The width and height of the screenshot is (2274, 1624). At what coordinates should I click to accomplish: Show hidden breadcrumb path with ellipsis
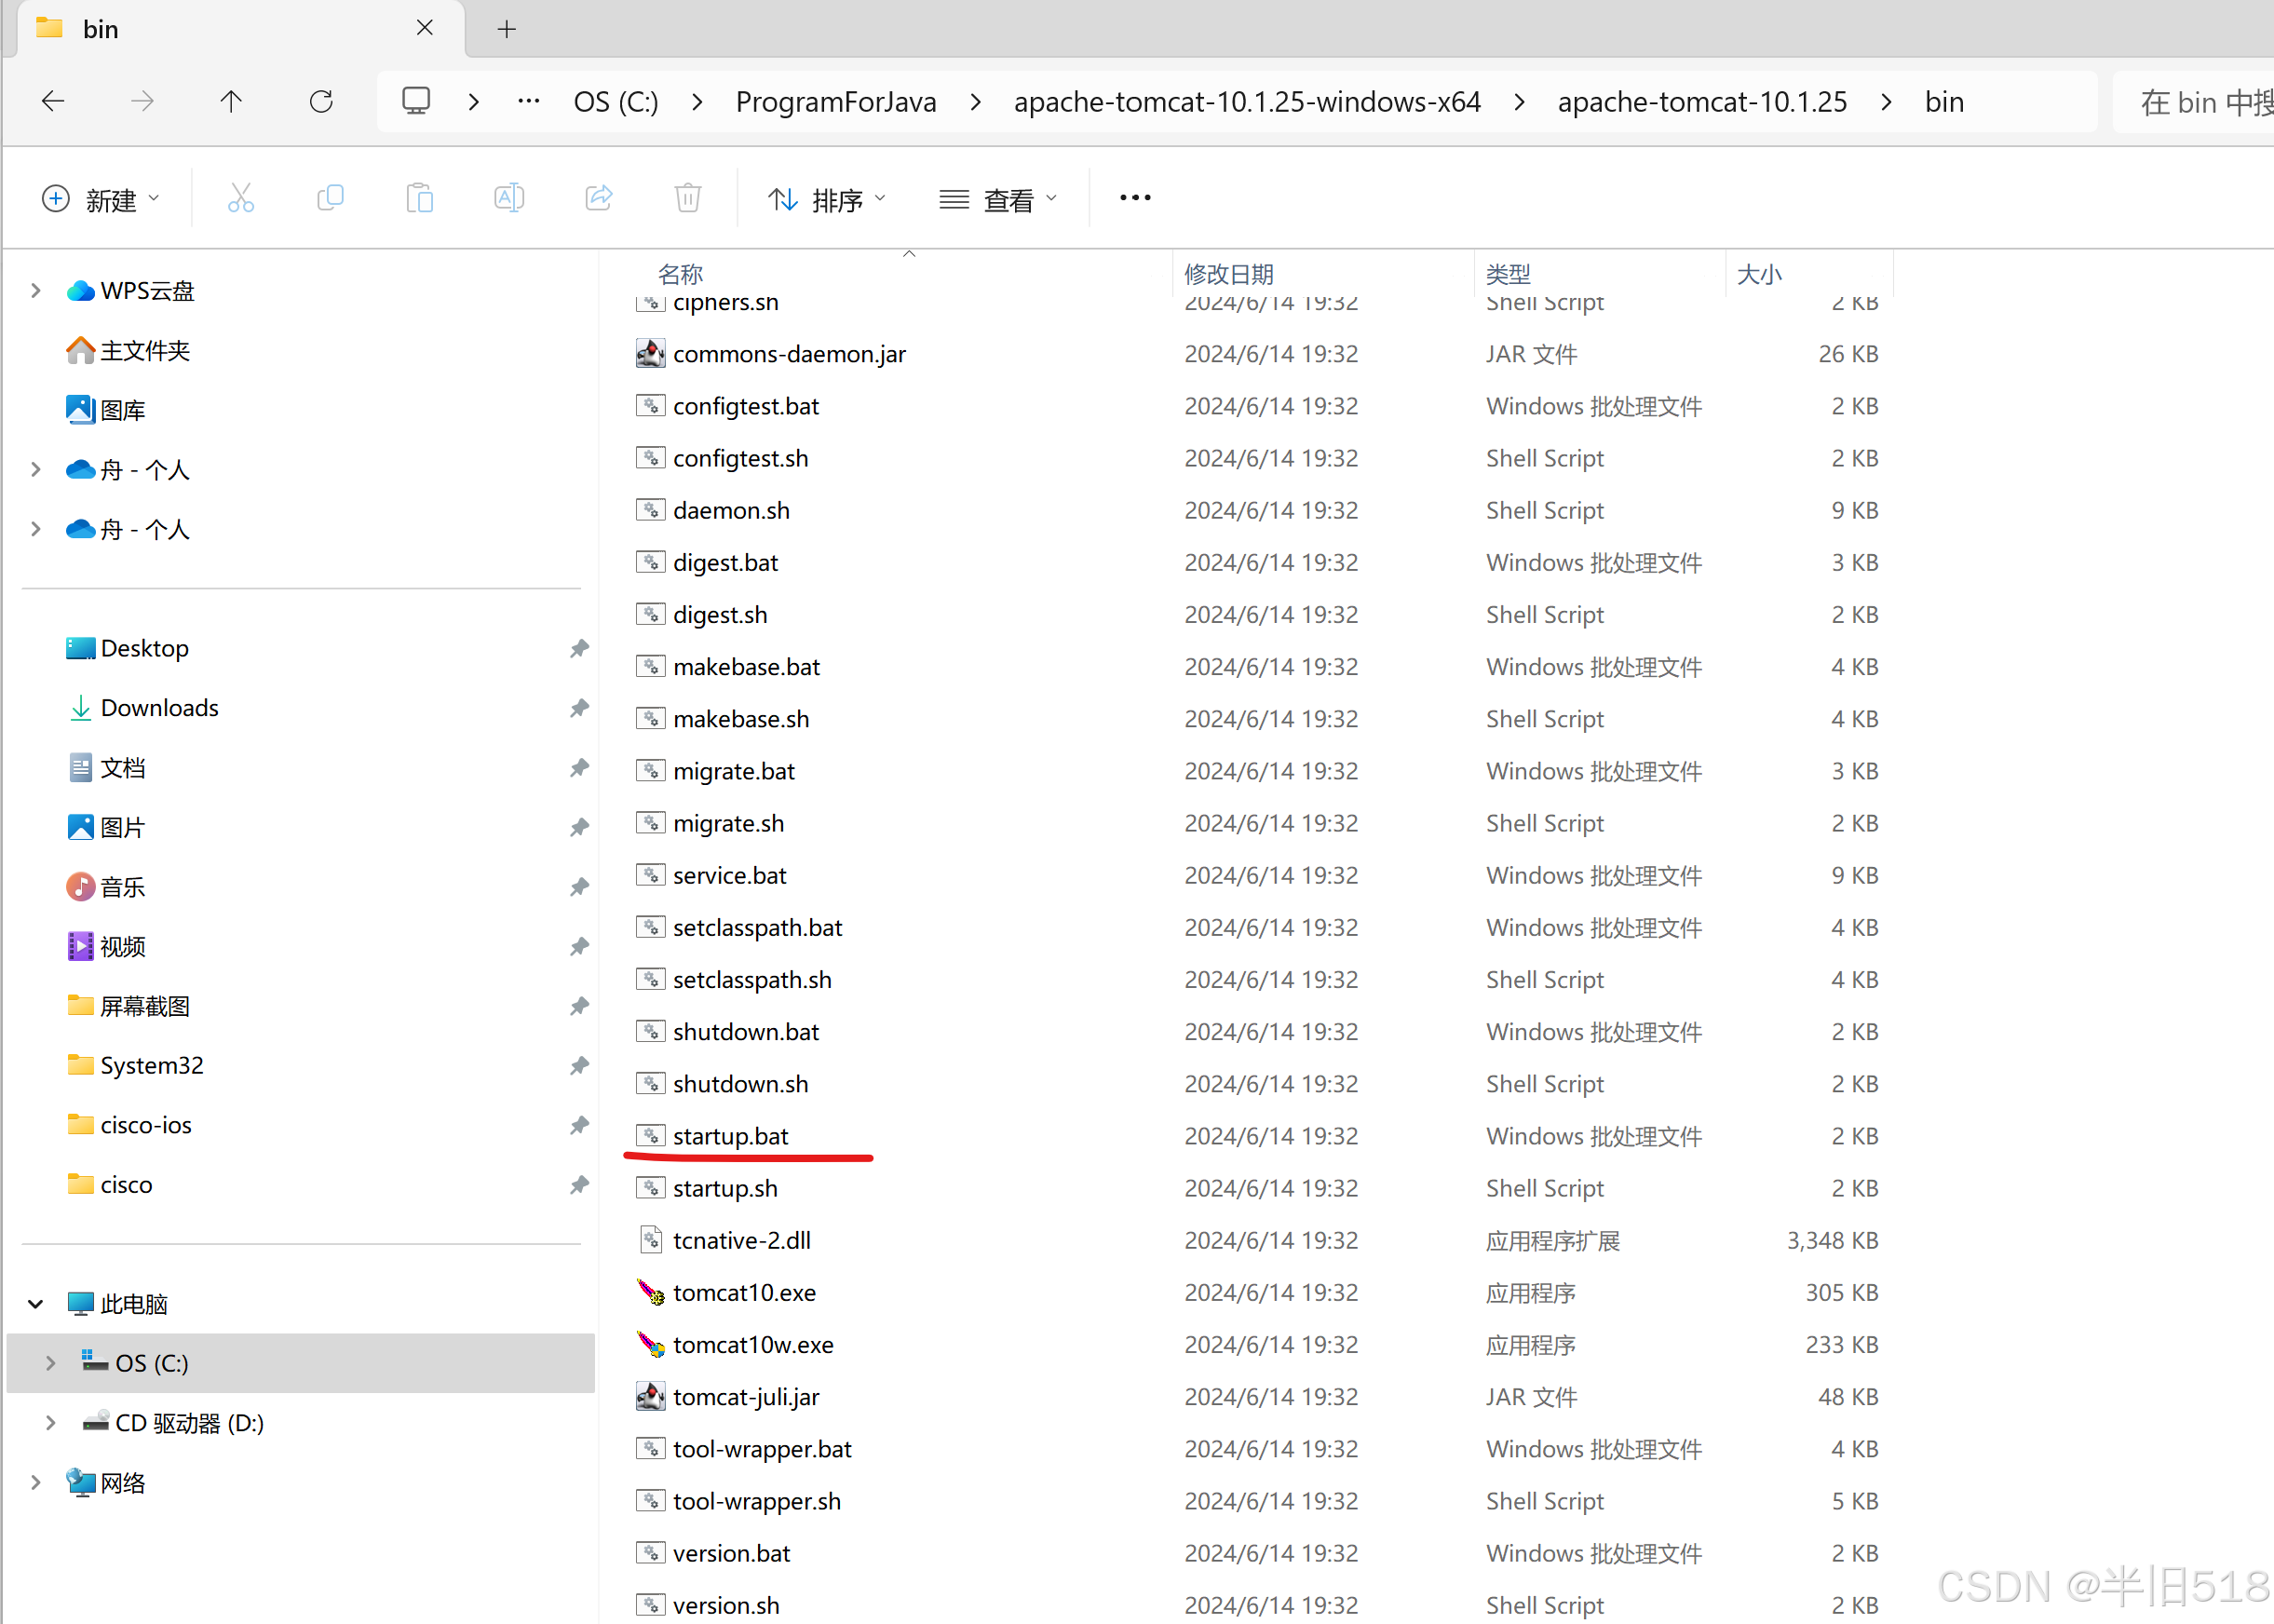click(529, 101)
